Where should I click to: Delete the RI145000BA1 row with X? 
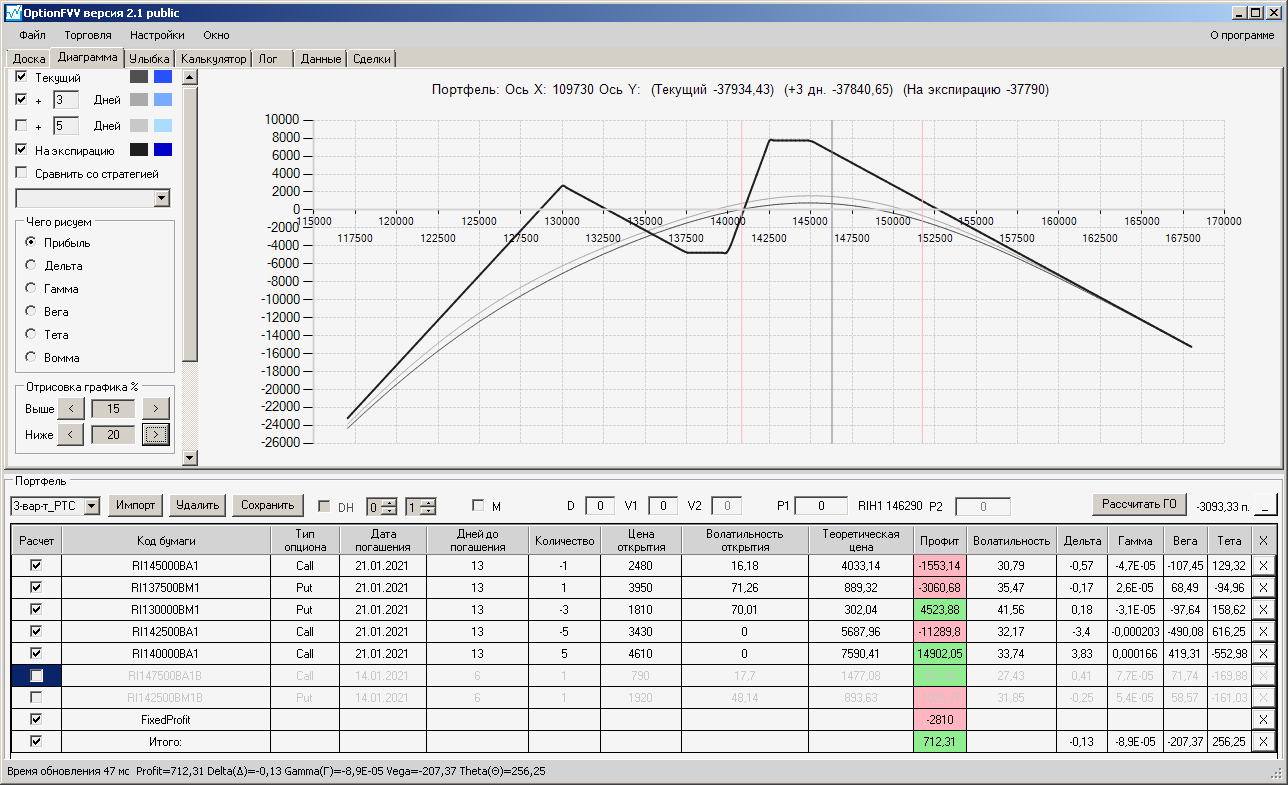pos(1263,565)
